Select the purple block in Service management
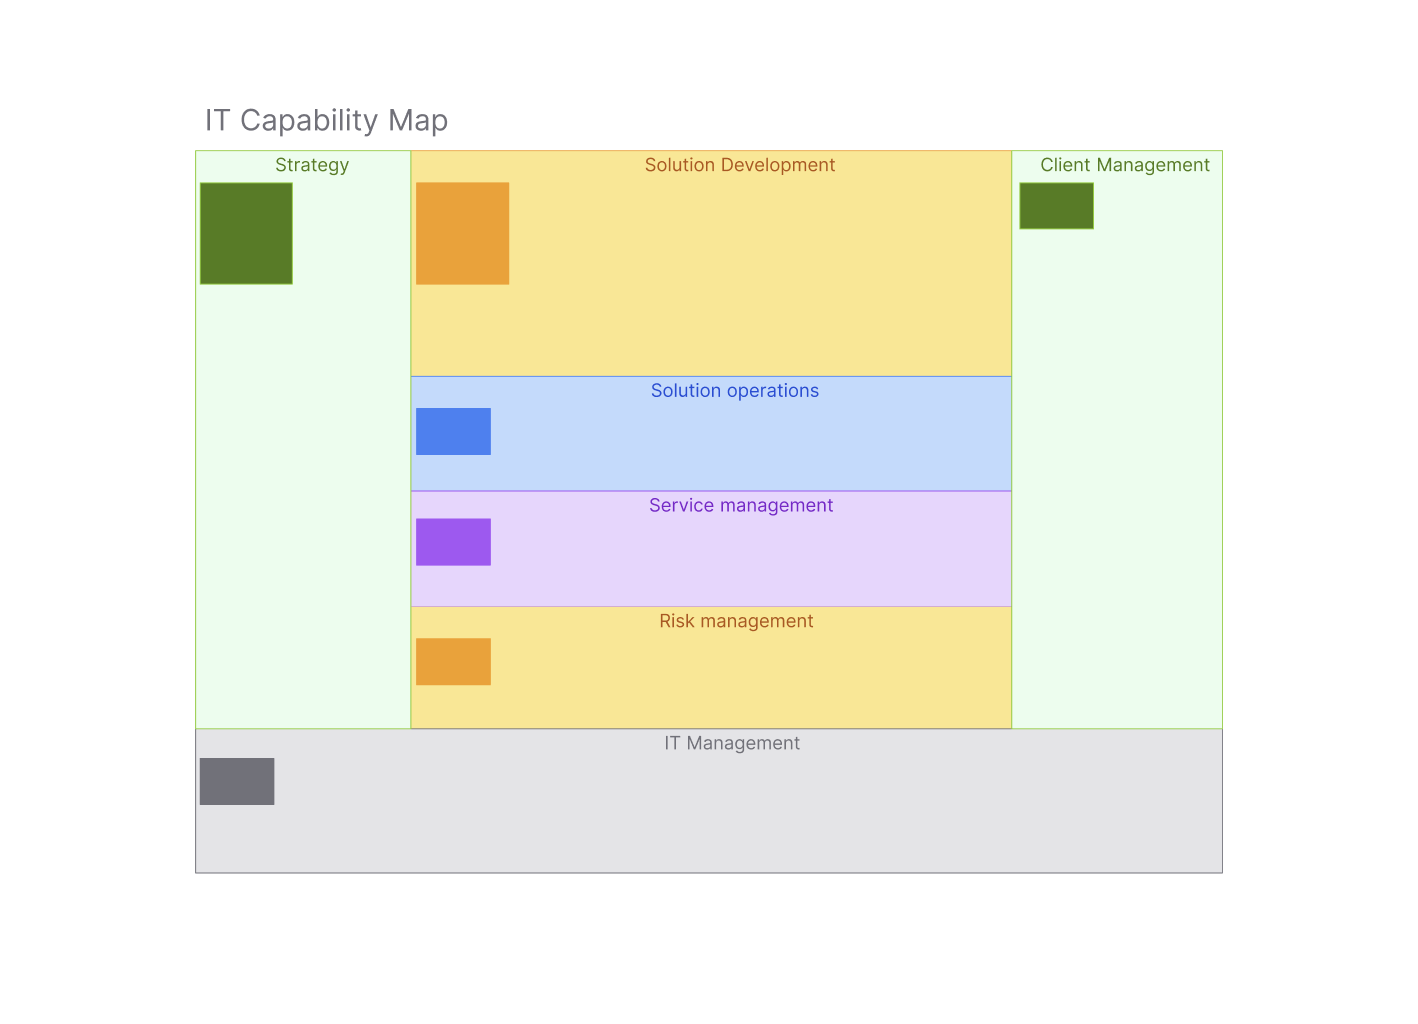Viewport: 1418px width, 1024px height. [x=453, y=542]
